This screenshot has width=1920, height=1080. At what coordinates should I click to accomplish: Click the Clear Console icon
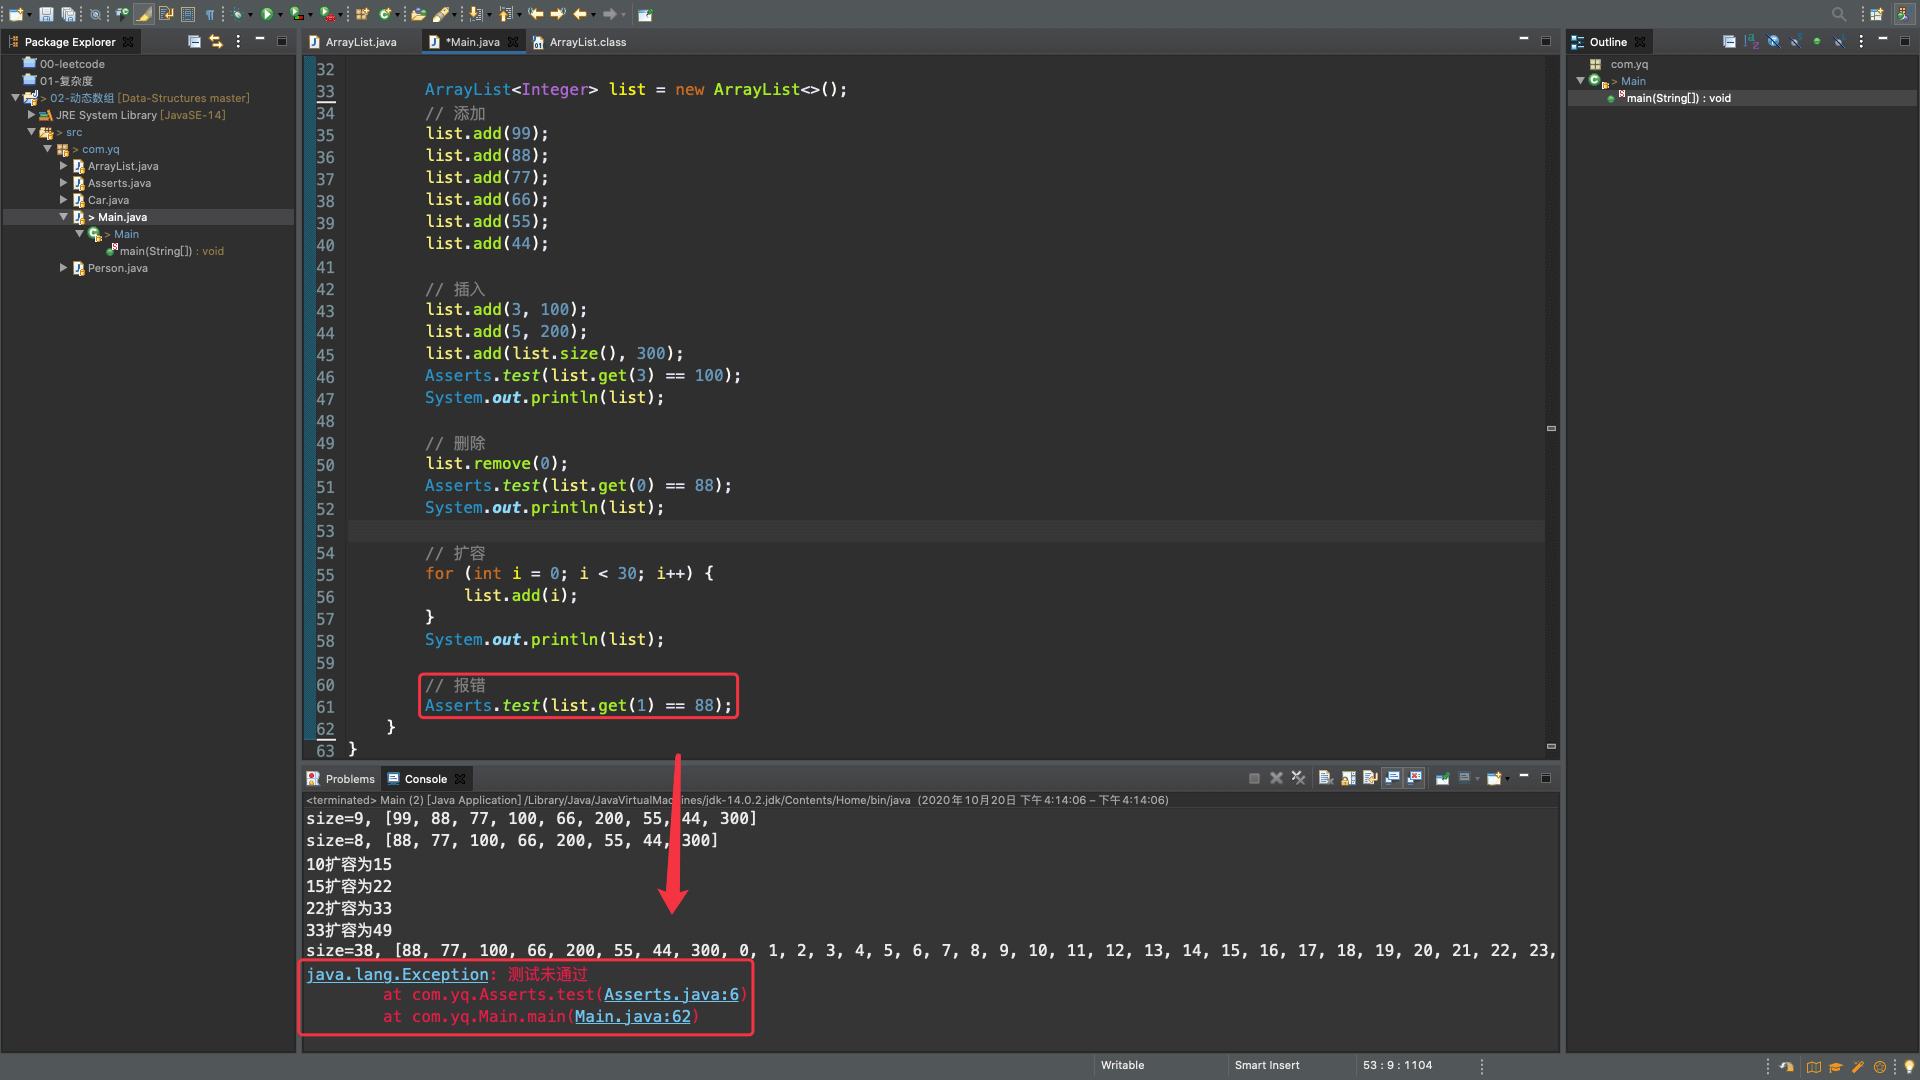1326,778
